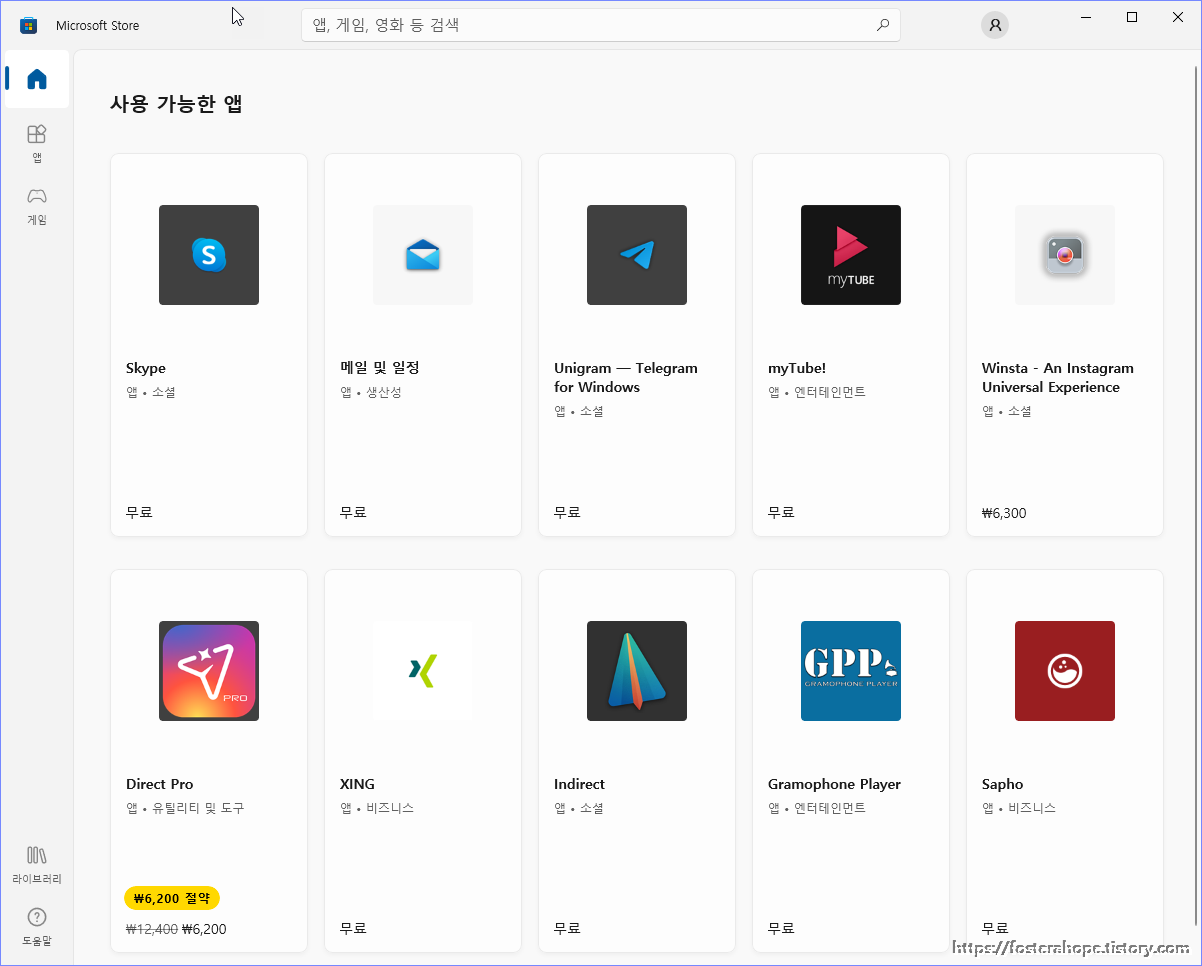This screenshot has width=1202, height=966.
Task: Open the Gramophone Player title text
Action: tap(834, 784)
